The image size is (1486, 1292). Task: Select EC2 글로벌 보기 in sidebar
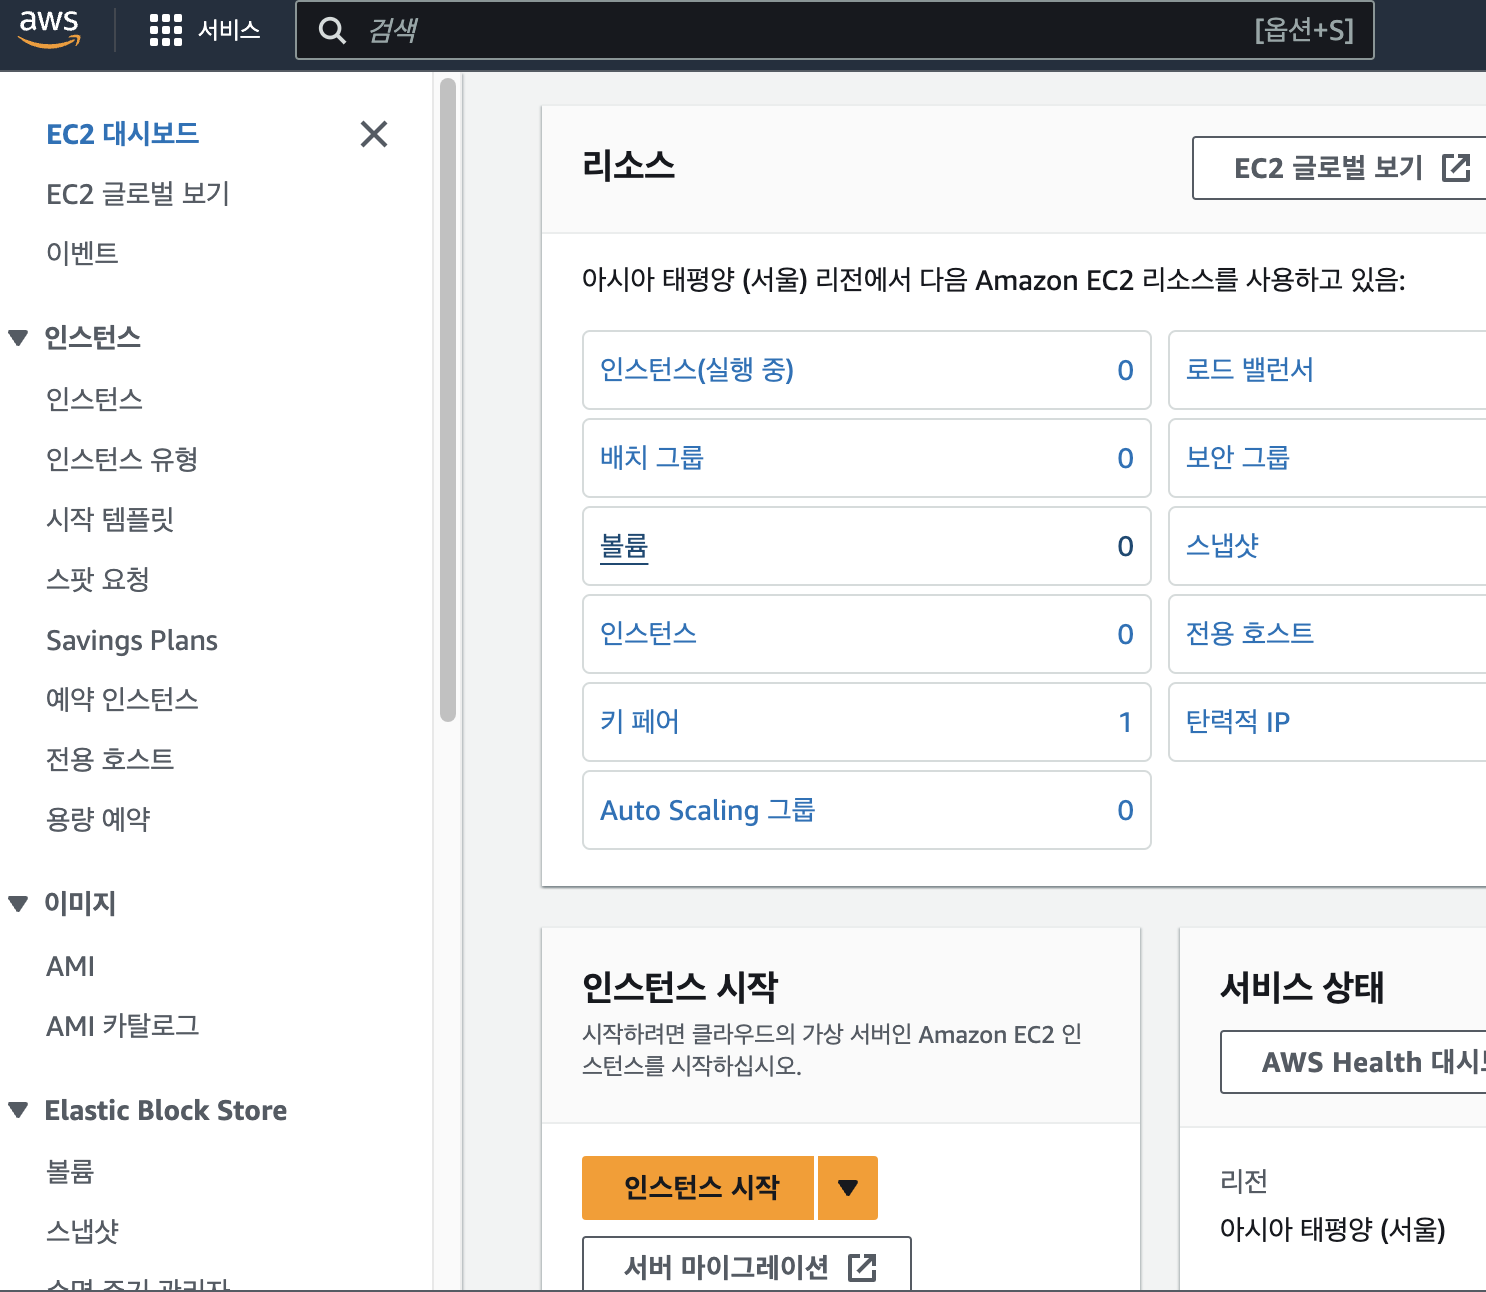[138, 194]
